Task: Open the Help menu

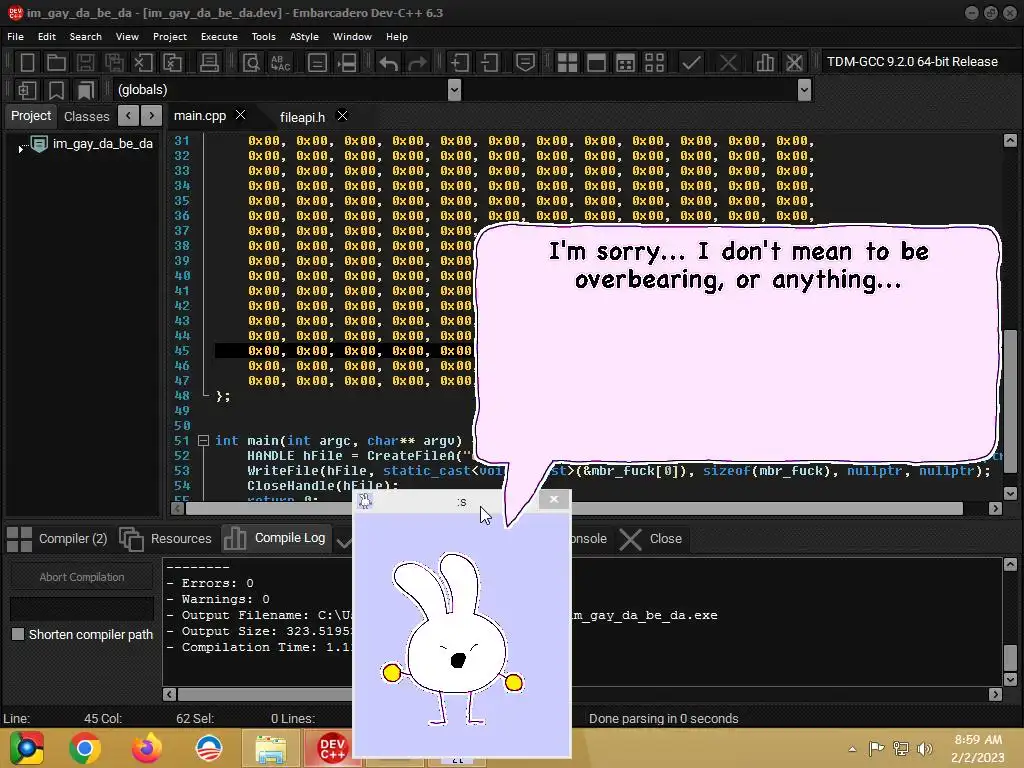Action: coord(397,37)
